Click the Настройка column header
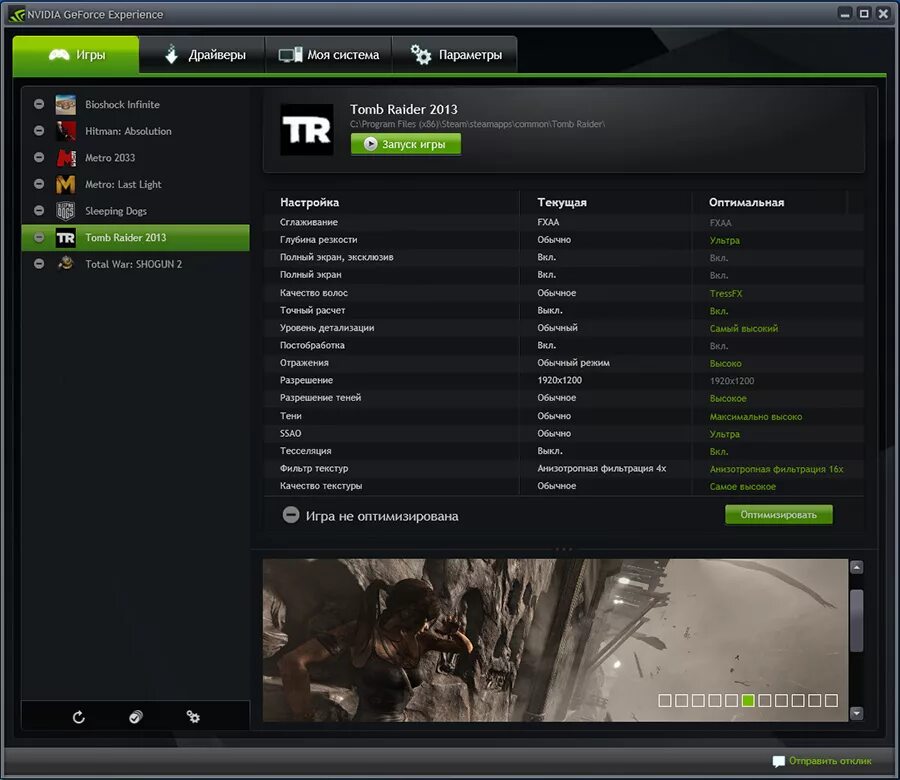The image size is (900, 780). pyautogui.click(x=309, y=202)
